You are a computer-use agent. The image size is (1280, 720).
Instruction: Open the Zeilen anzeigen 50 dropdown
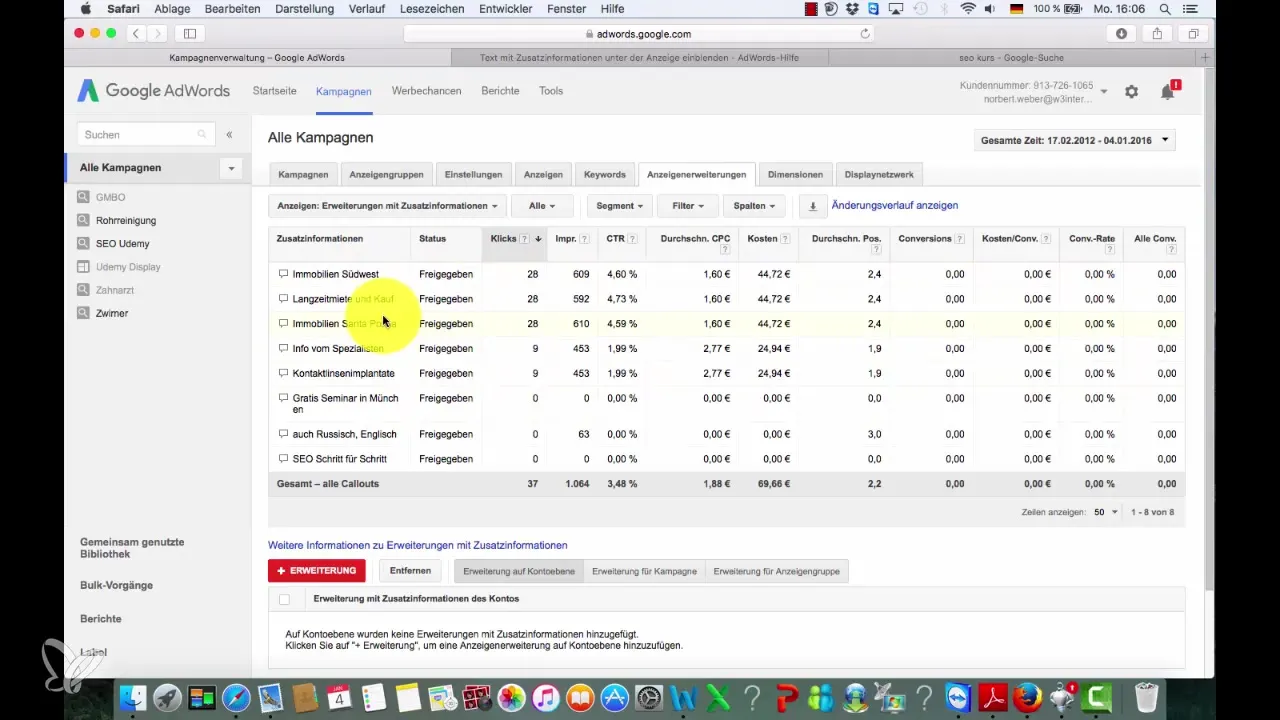coord(1106,512)
